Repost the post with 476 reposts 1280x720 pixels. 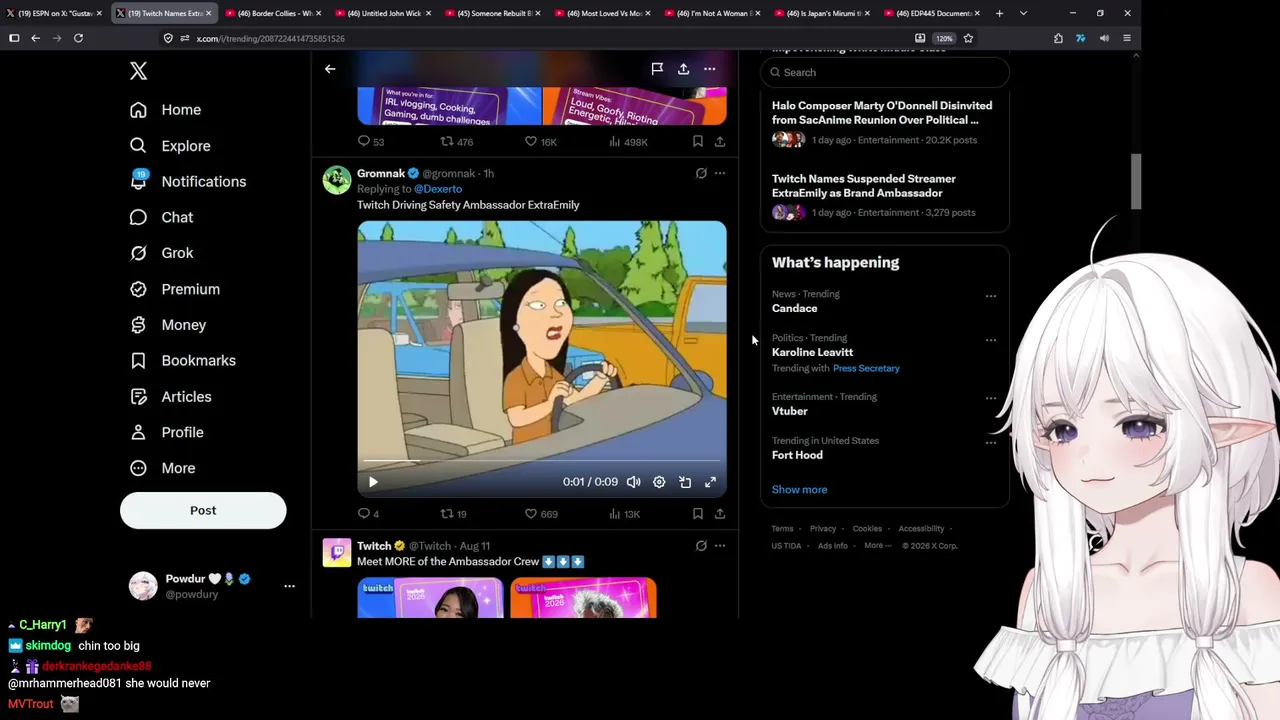457,142
